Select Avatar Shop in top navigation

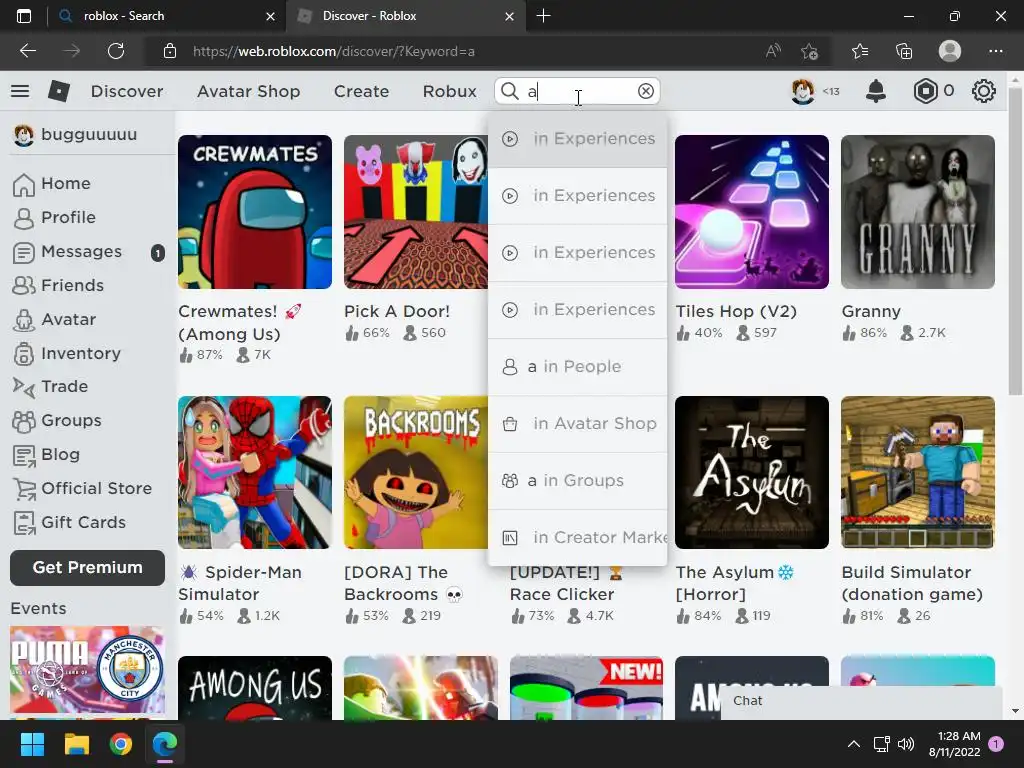click(249, 91)
